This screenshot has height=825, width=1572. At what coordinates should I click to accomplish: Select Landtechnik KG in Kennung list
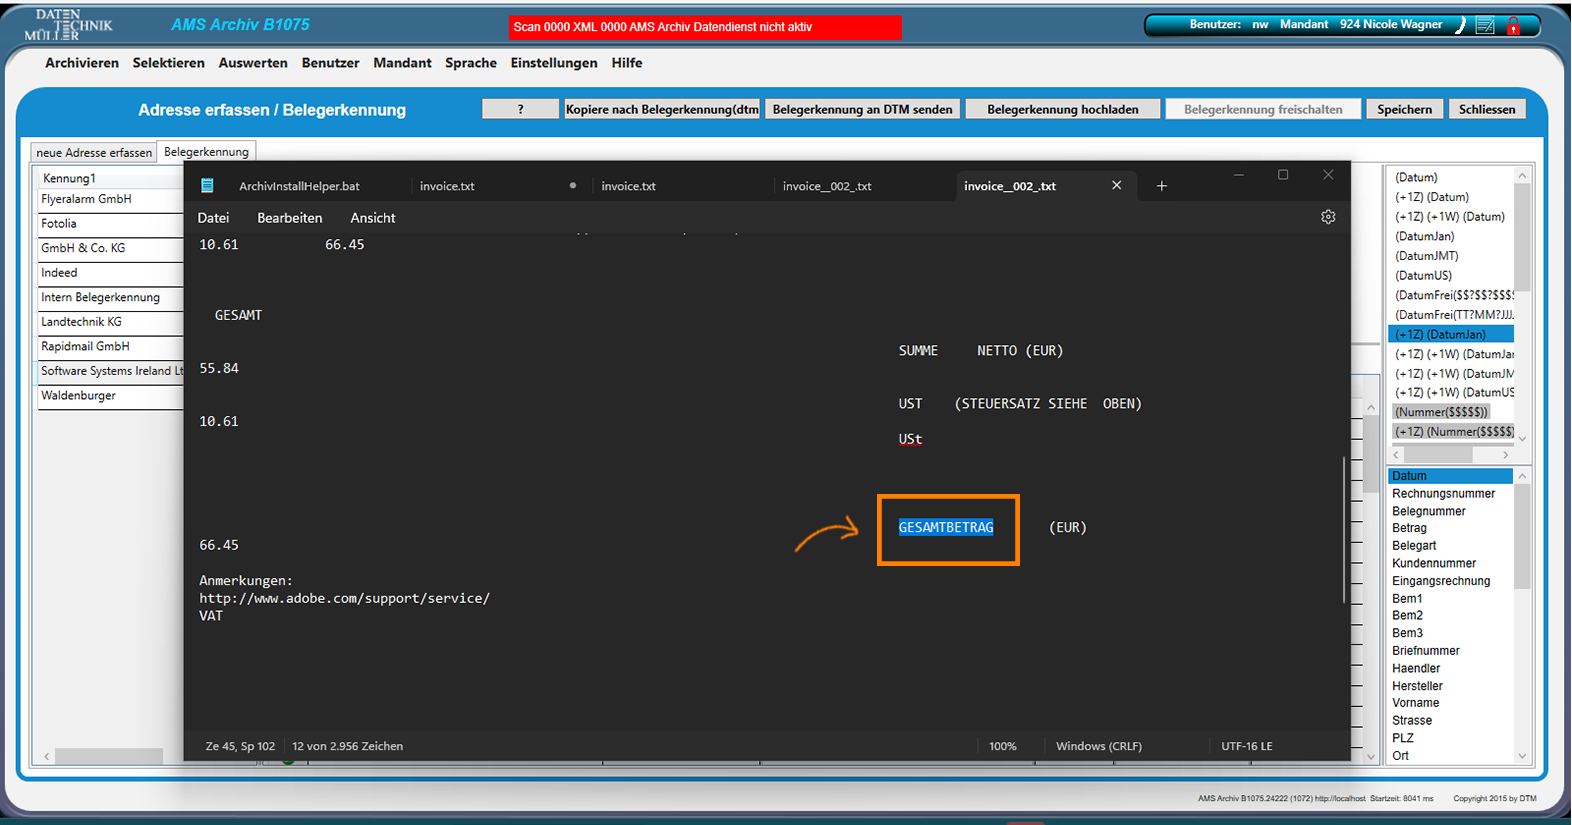[81, 322]
